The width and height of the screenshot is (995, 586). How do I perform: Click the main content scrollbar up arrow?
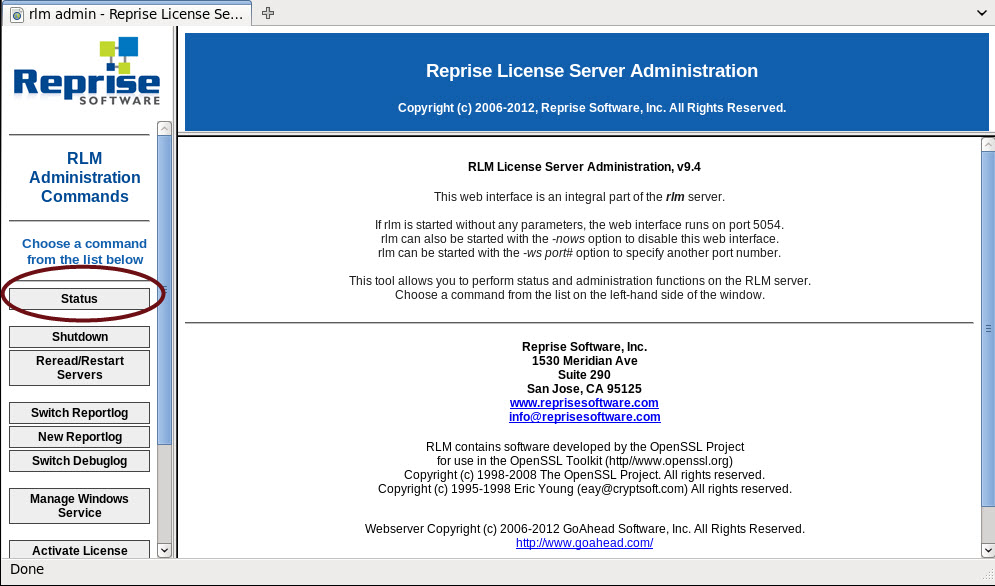(x=987, y=145)
